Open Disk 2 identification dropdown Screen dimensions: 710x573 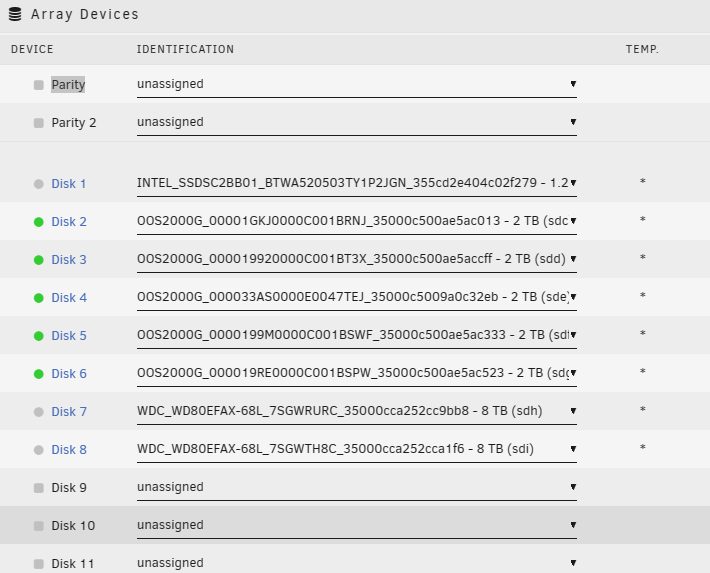[x=357, y=221]
